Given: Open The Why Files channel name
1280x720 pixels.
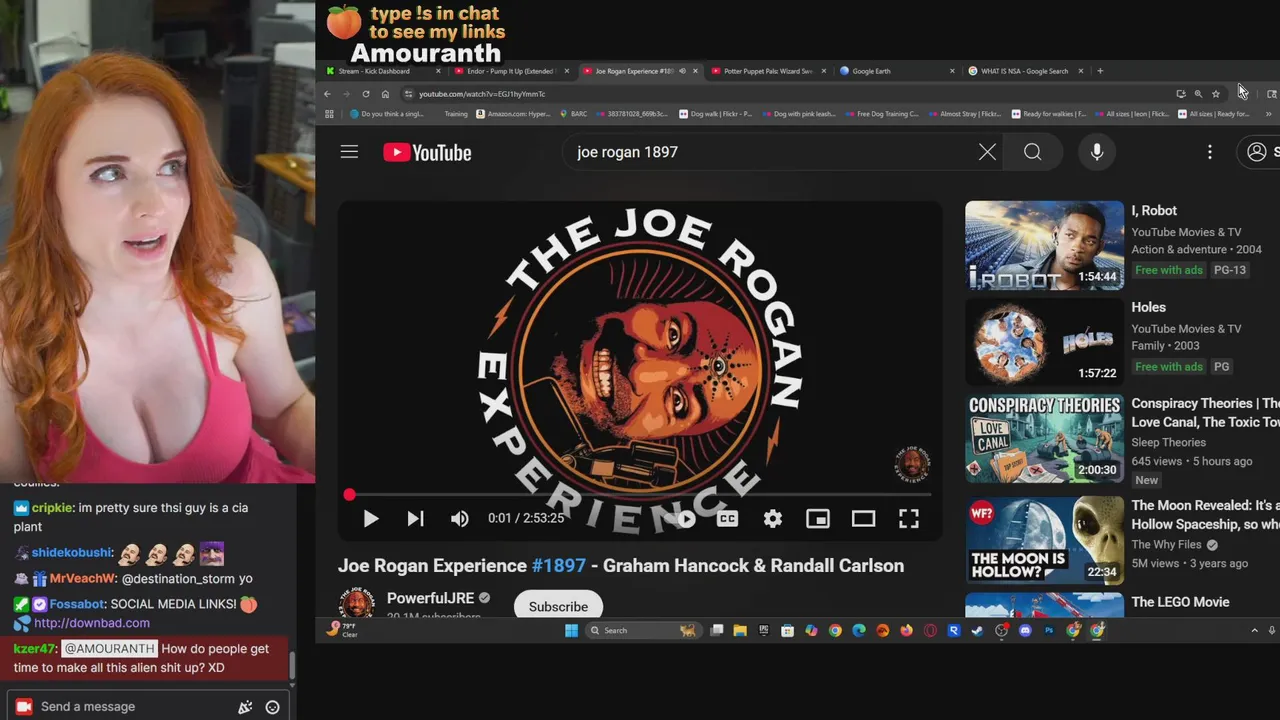Looking at the screenshot, I should click(x=1167, y=545).
